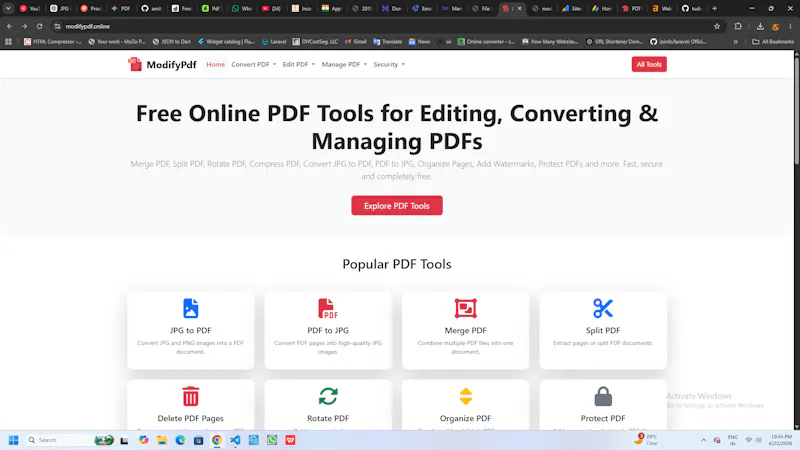
Task: Open the Chrome profile avatar
Action: pos(776,26)
